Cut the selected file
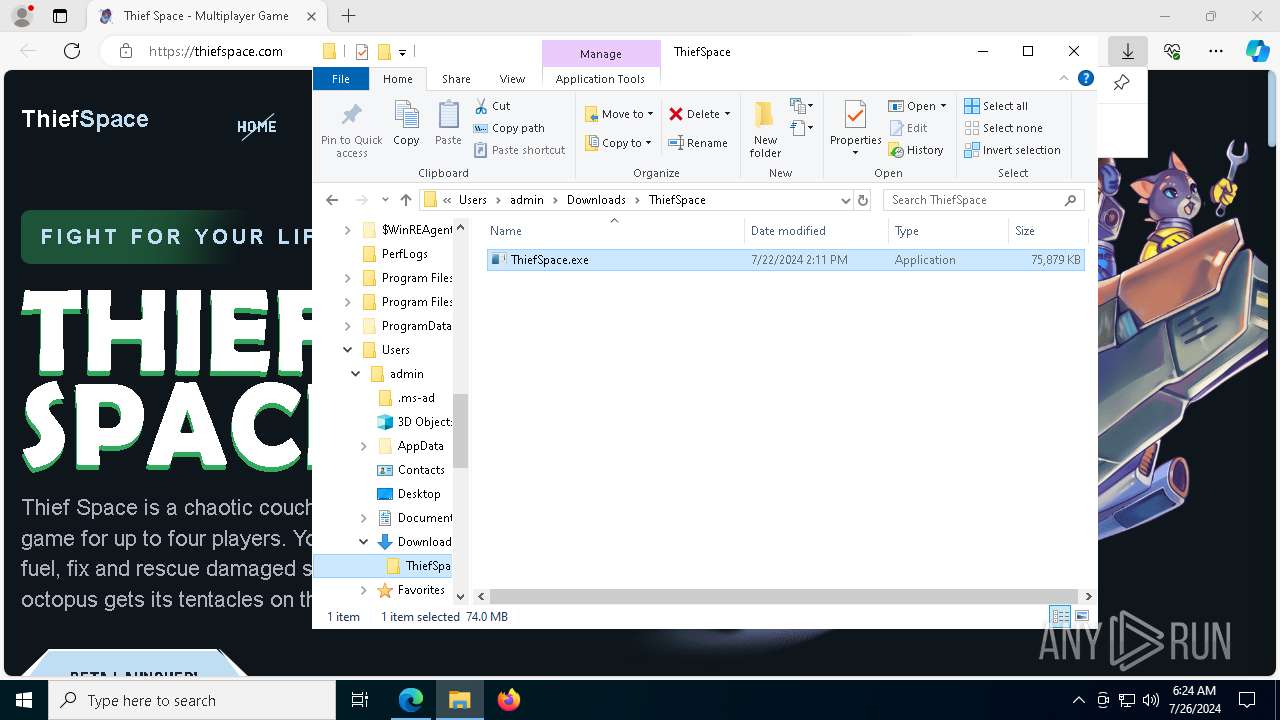The image size is (1280, 720). (x=492, y=105)
